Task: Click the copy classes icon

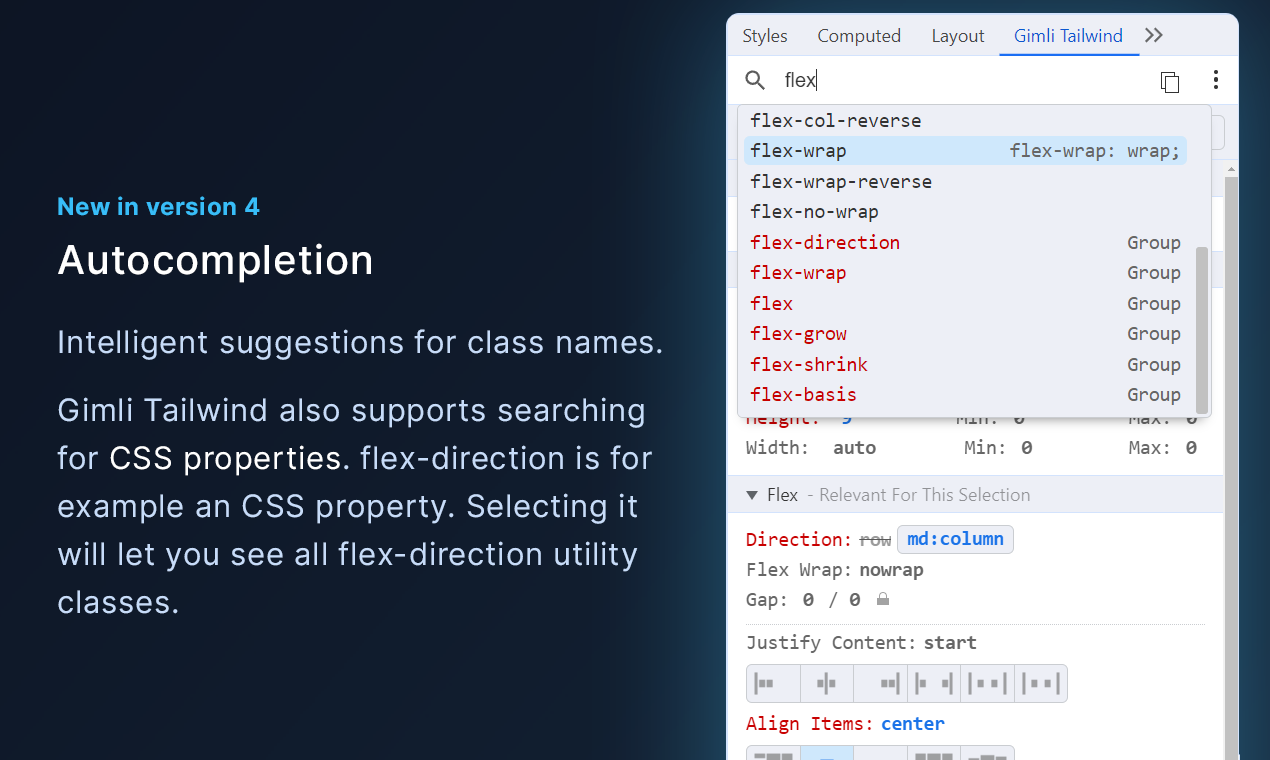Action: click(1170, 81)
